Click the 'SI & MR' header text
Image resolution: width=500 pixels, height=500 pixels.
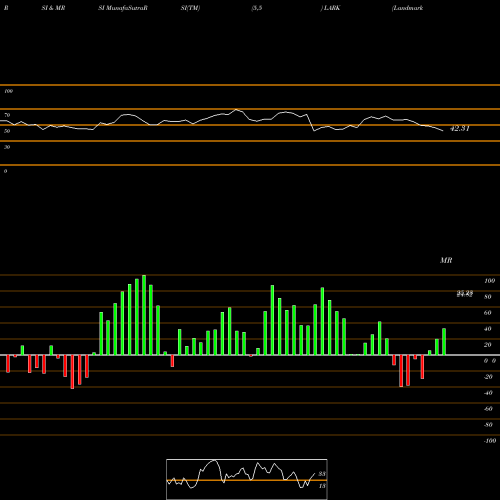53,8
